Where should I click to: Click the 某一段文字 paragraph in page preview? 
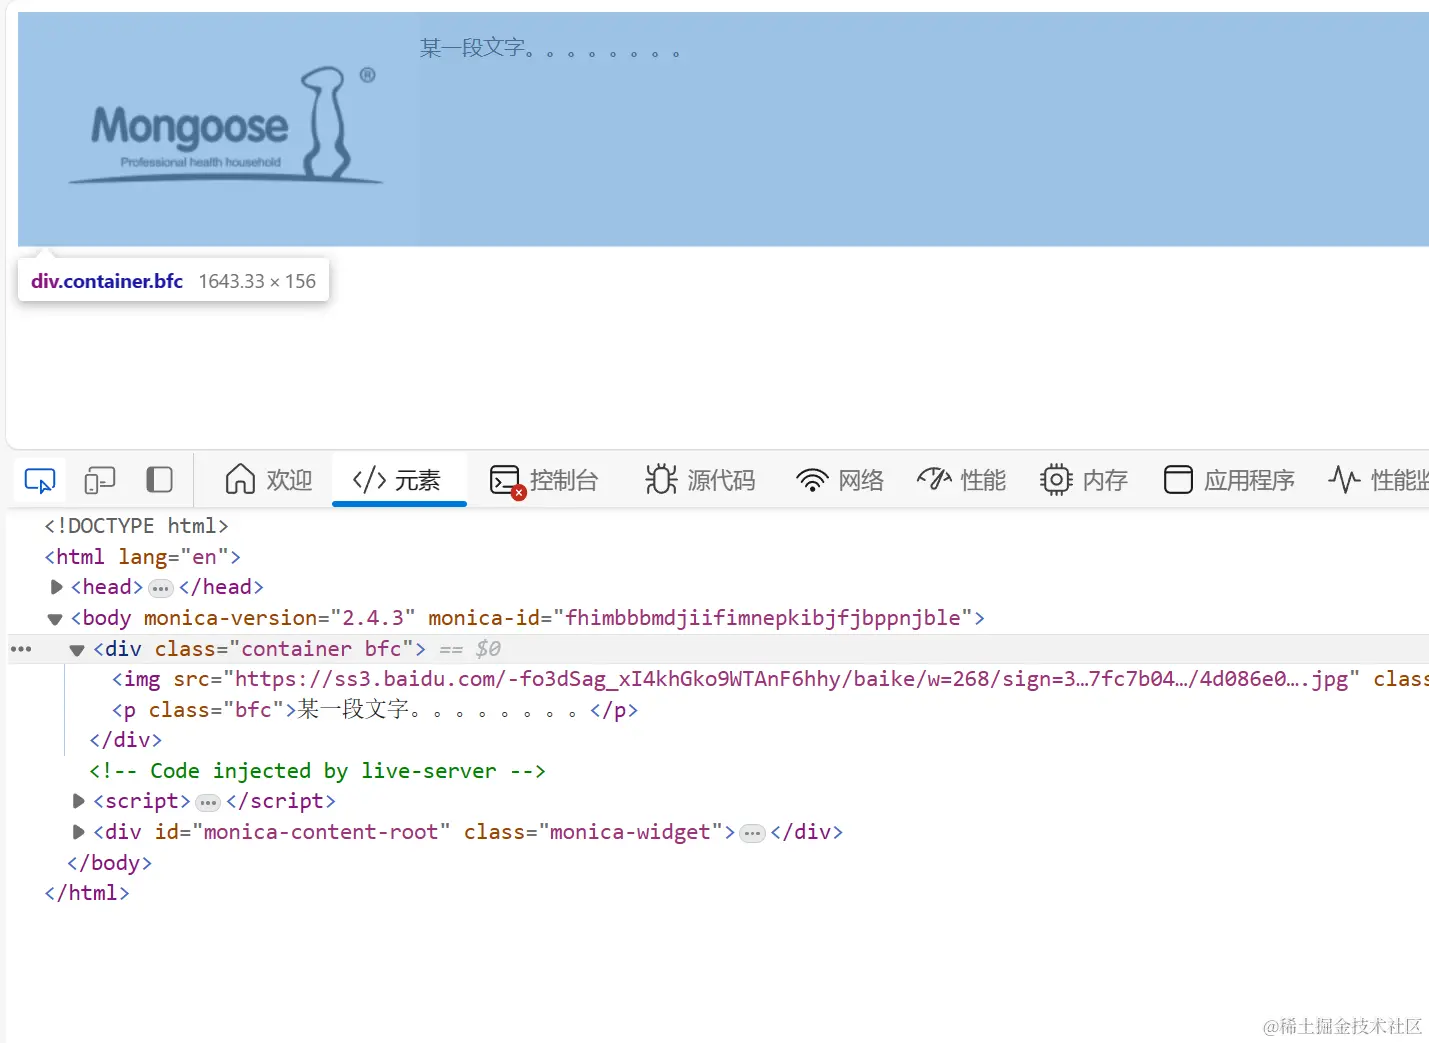(x=550, y=48)
